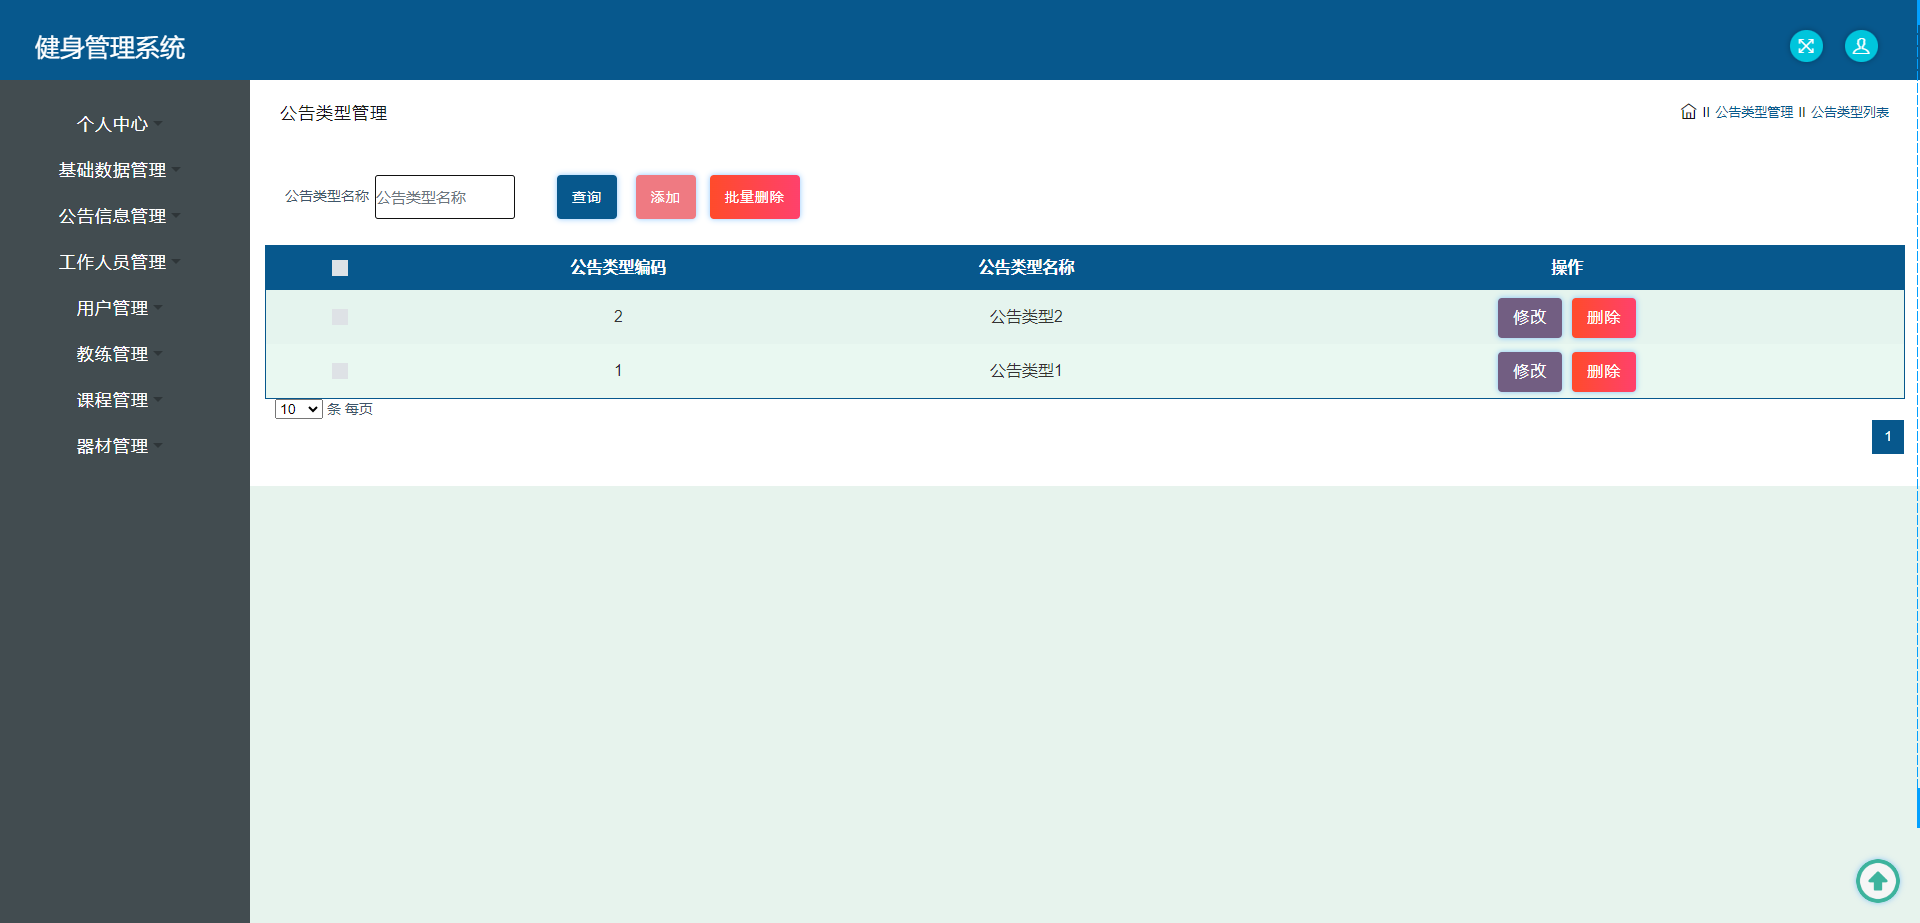1920x923 pixels.
Task: Click the 公告类型2 name cell
Action: point(1026,317)
